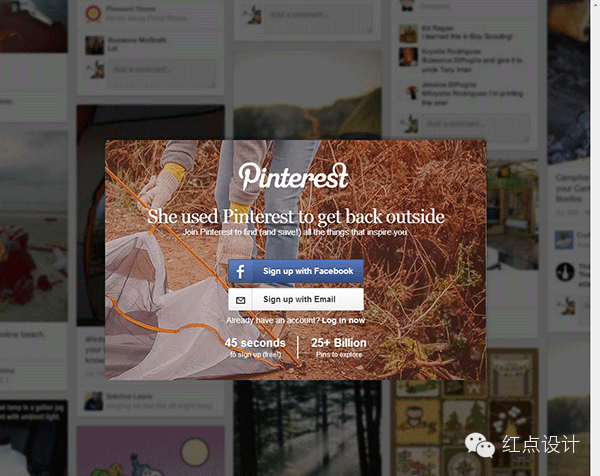Image resolution: width=600 pixels, height=476 pixels.
Task: Click avatar beside blurred Susanne comment
Action: [95, 46]
